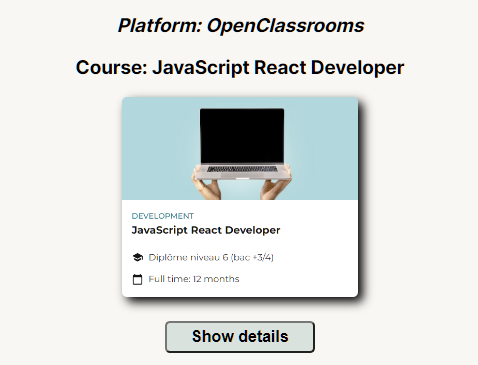The width and height of the screenshot is (478, 365).
Task: Open the JavaScript React Developer card title
Action: [x=206, y=230]
